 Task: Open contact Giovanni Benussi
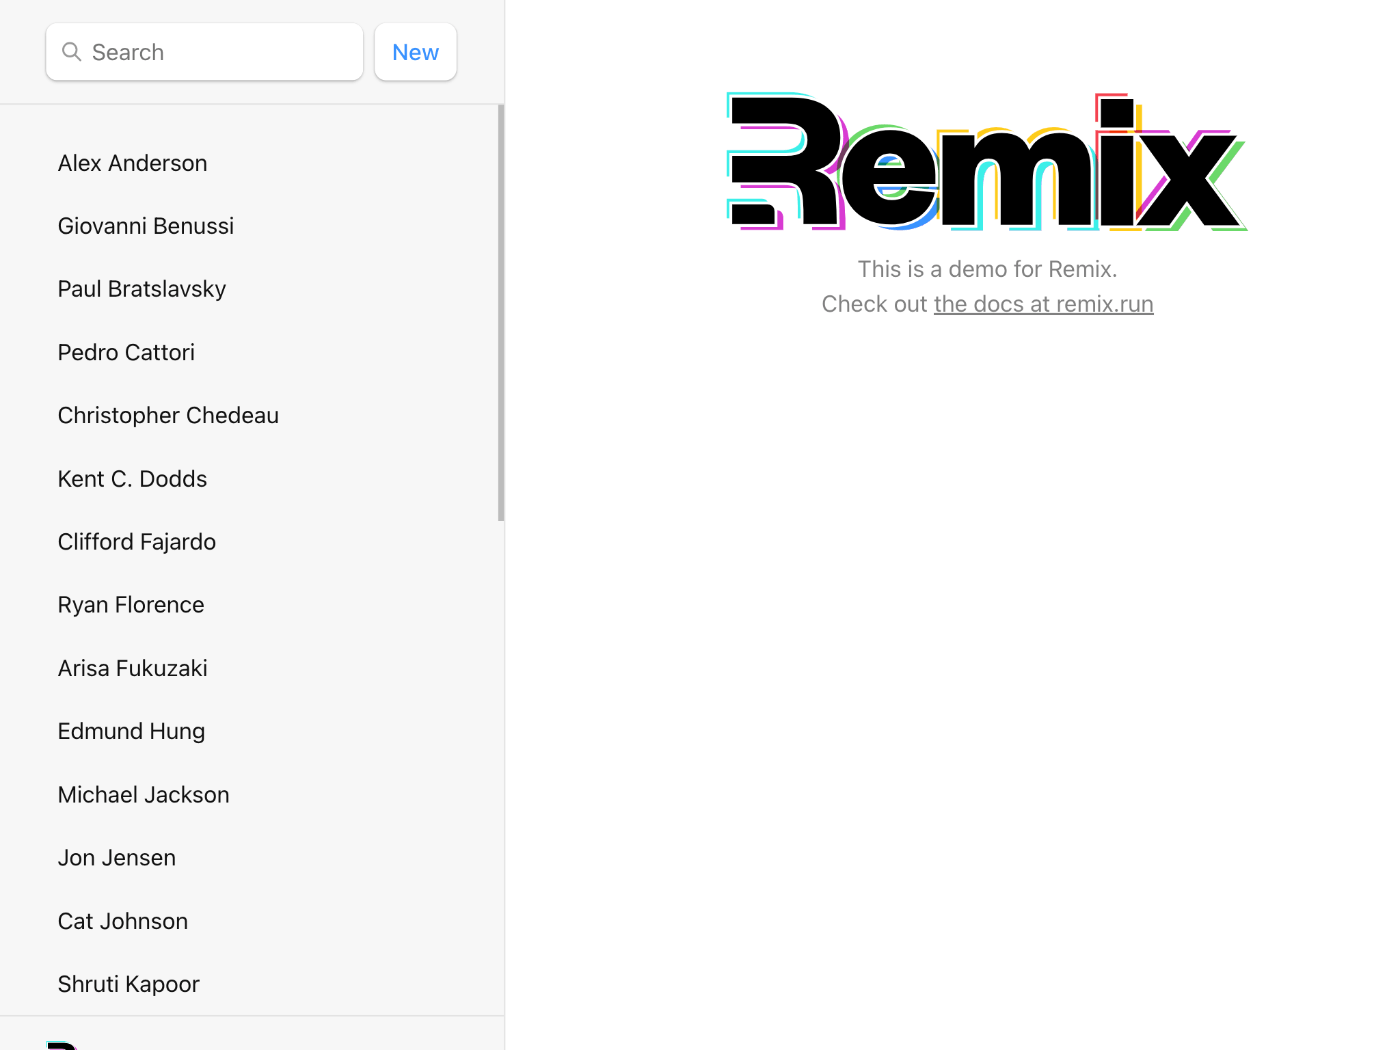click(x=252, y=226)
